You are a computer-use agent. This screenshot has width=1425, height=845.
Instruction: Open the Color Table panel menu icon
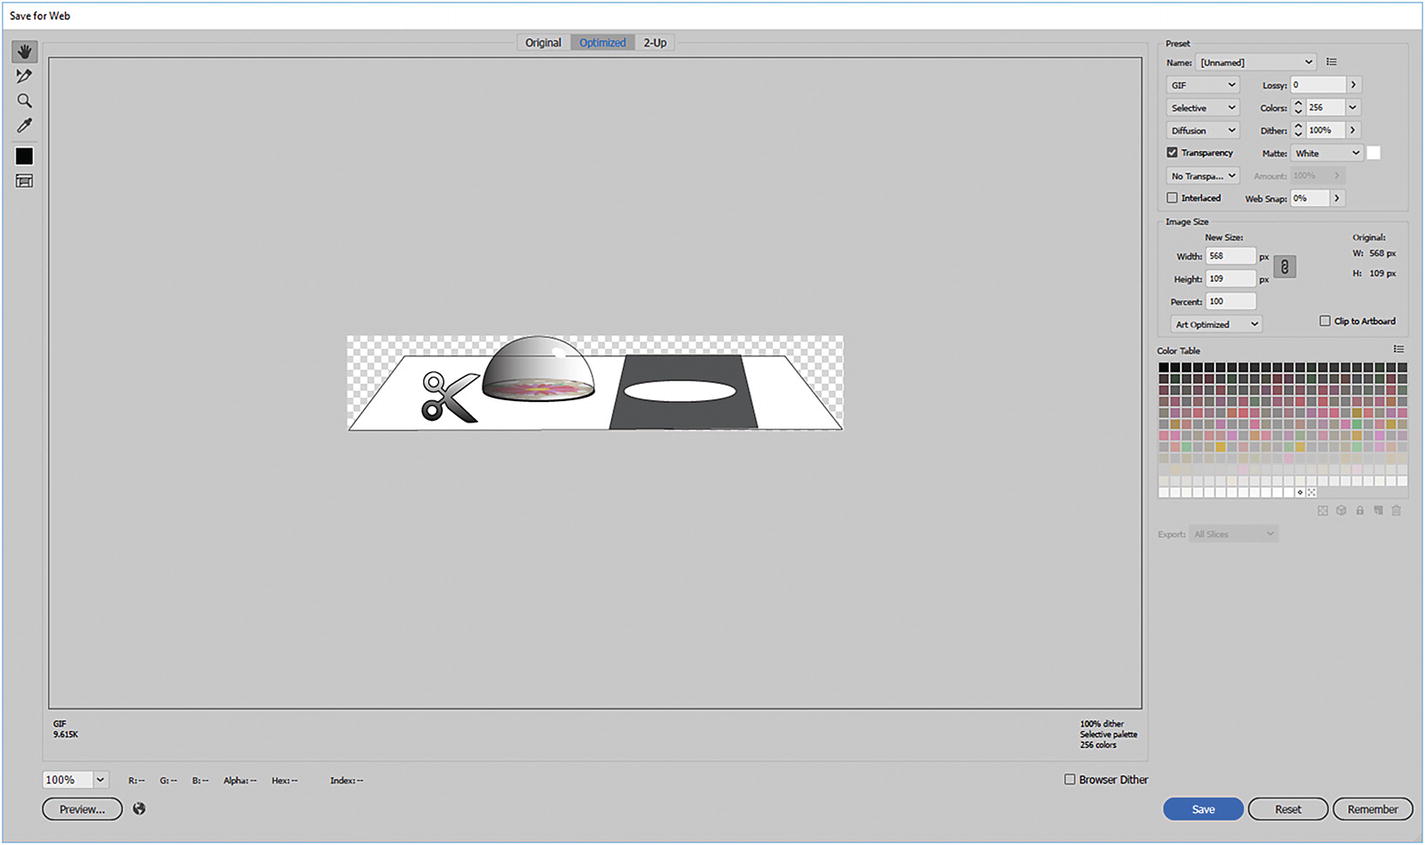(x=1399, y=349)
